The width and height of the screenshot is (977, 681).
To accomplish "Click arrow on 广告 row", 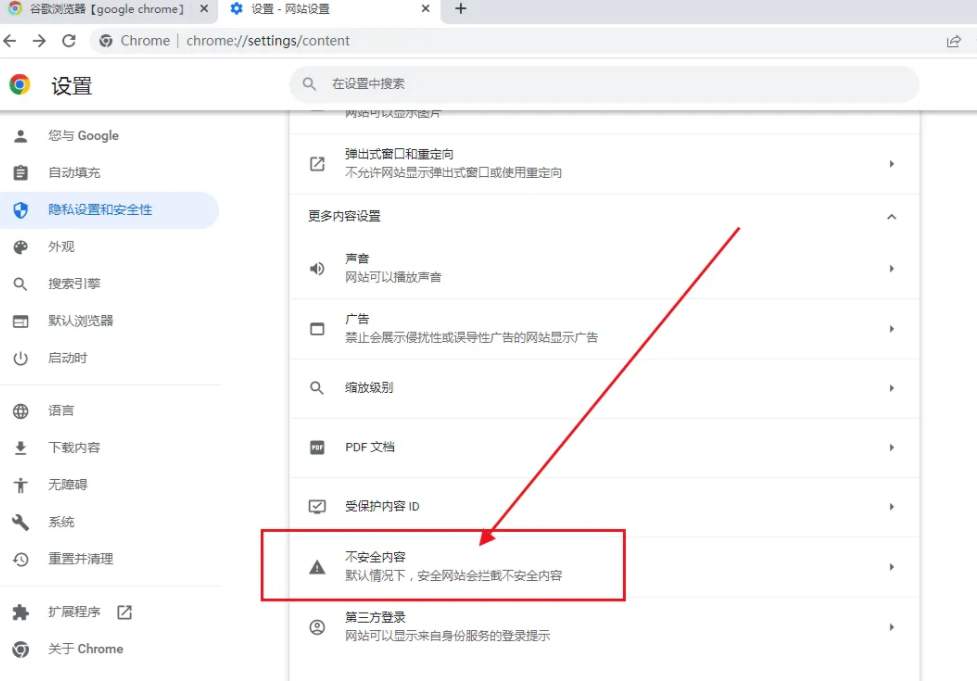I will coord(892,329).
